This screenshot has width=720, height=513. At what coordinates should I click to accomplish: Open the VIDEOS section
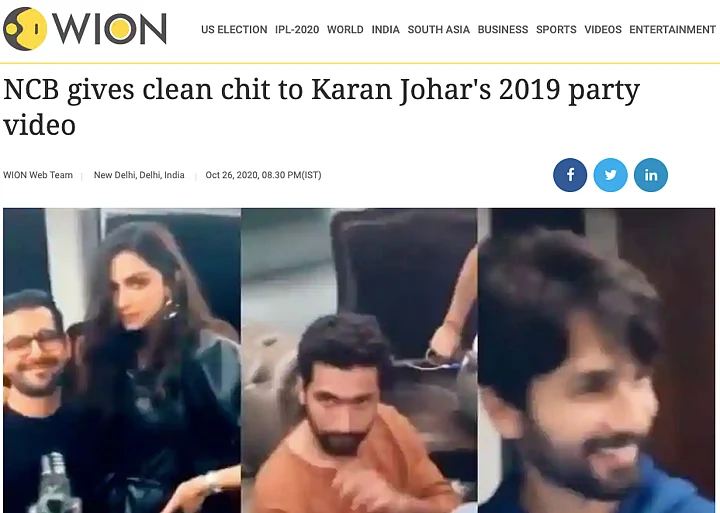click(x=603, y=29)
